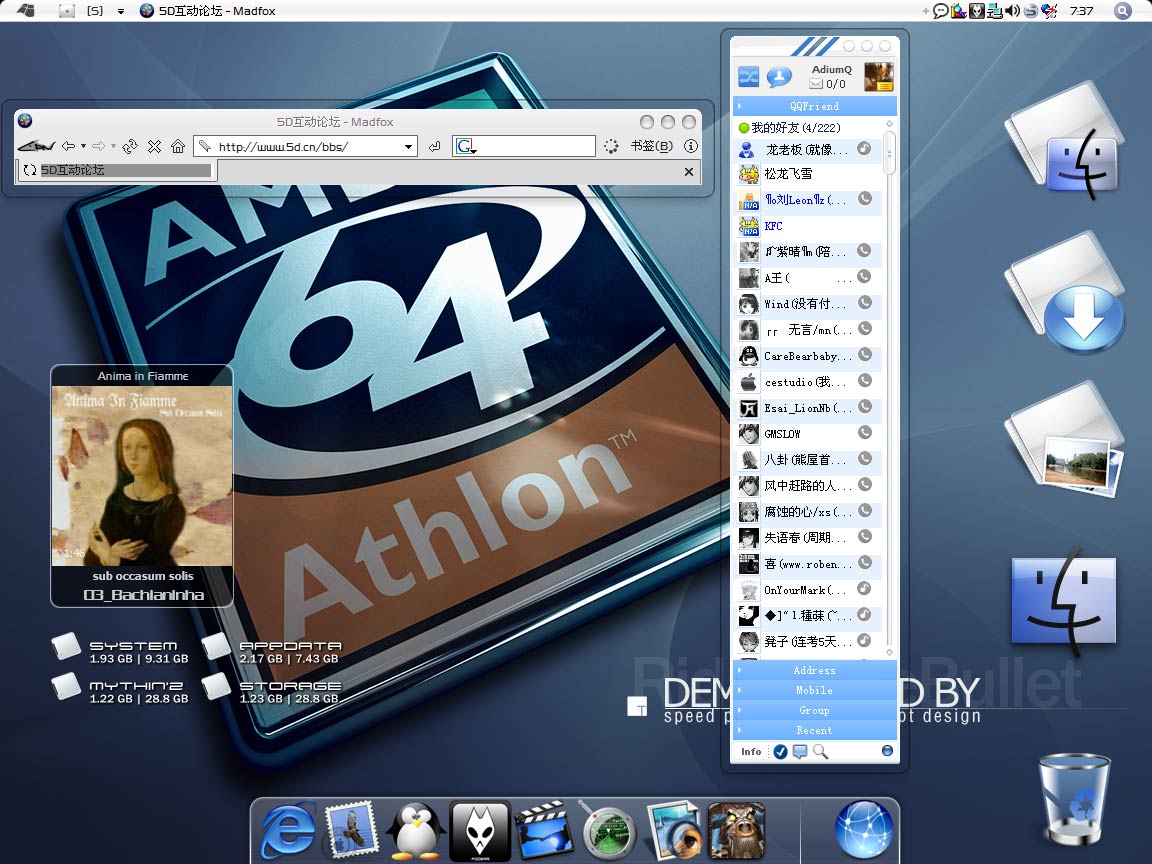
Task: Open the standalone Finder face desktop icon
Action: tap(1064, 601)
